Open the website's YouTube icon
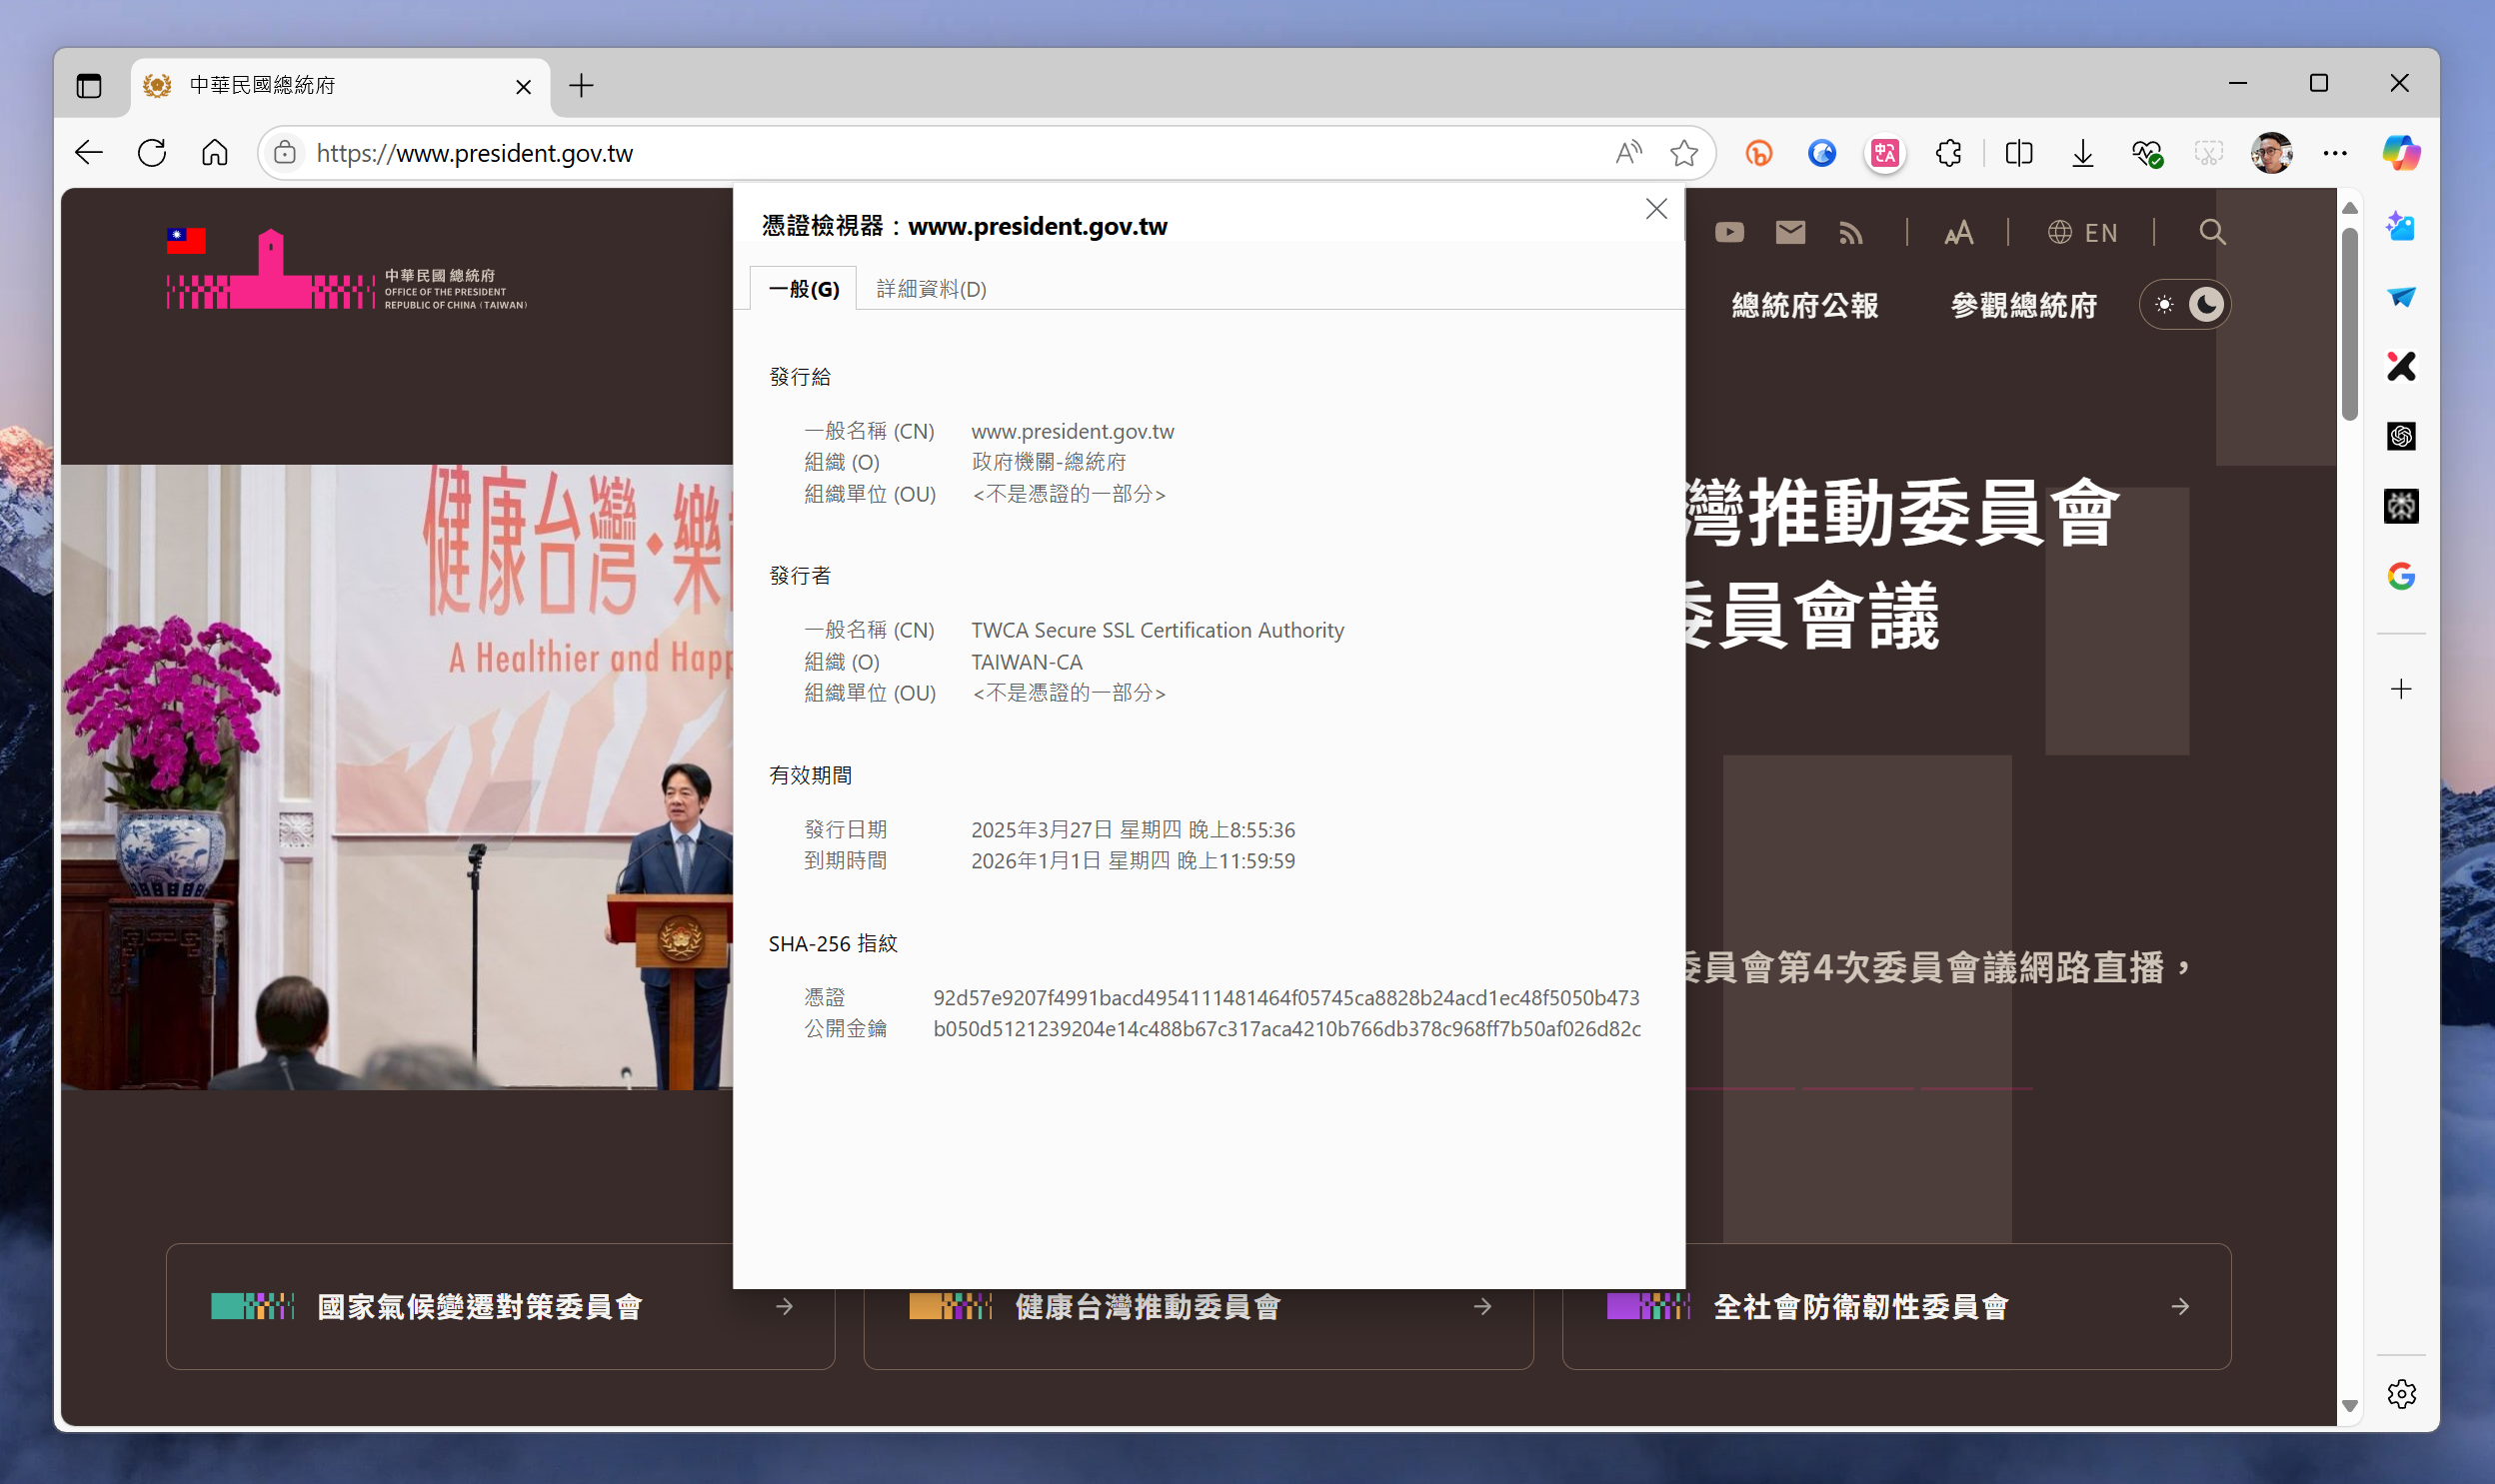 [x=1729, y=233]
